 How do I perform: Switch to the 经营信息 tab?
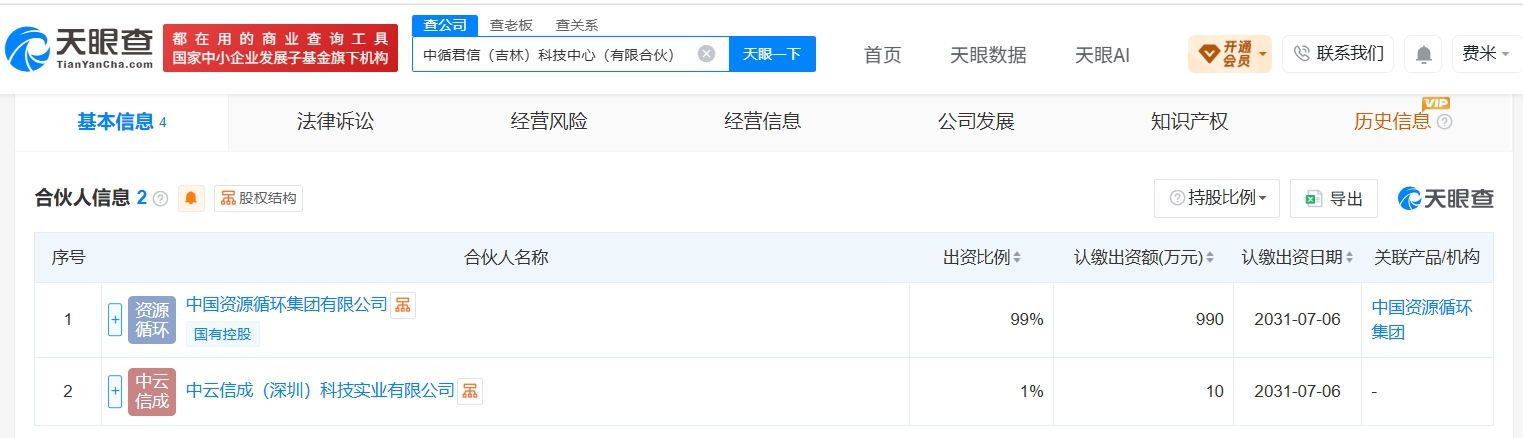(x=762, y=122)
